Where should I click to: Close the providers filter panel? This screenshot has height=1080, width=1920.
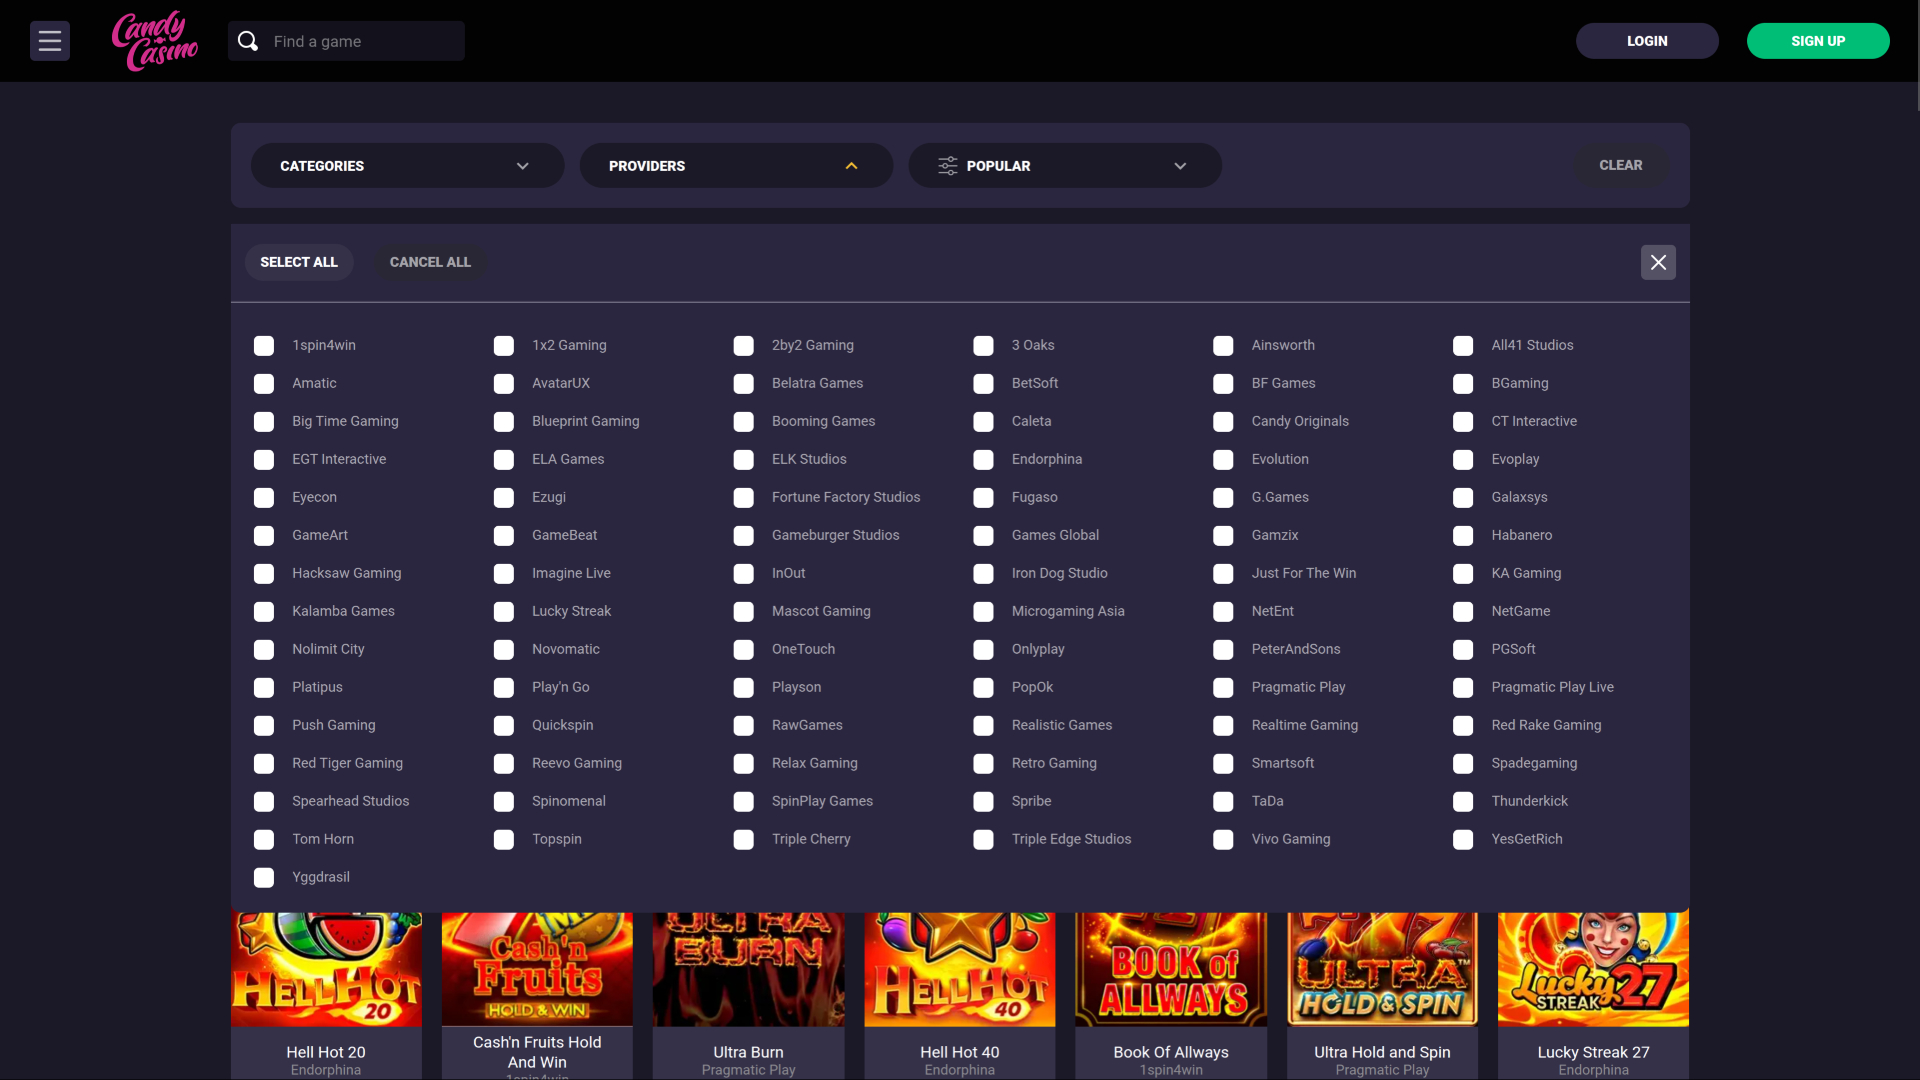(1658, 262)
